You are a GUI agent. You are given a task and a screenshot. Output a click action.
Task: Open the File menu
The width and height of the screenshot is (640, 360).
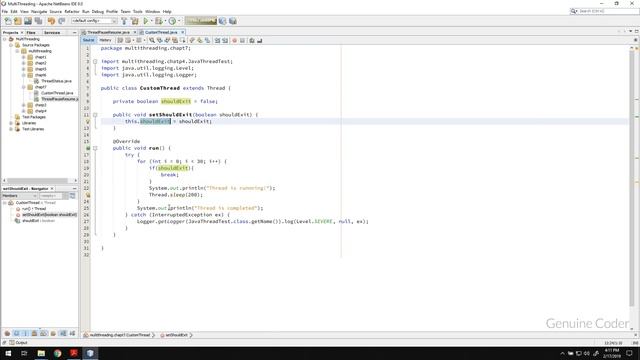(x=4, y=11)
